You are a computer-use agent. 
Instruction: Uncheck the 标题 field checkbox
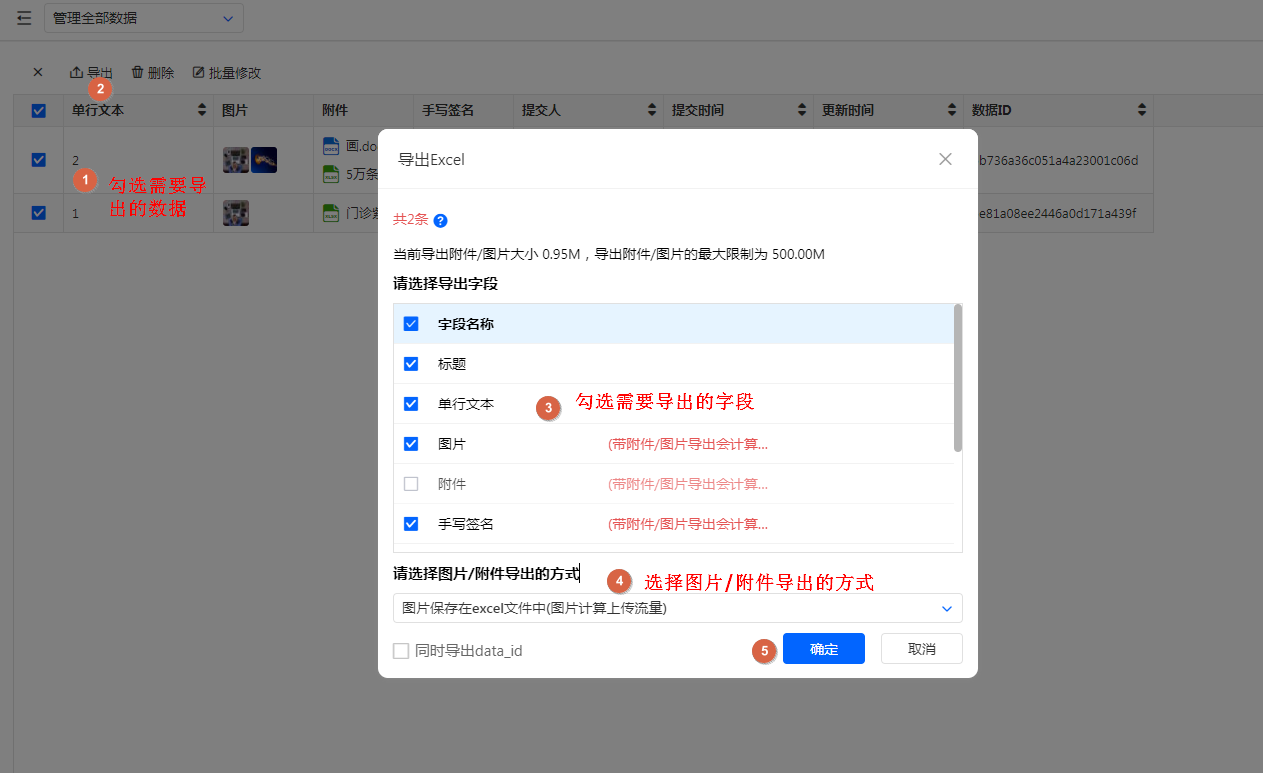[411, 364]
